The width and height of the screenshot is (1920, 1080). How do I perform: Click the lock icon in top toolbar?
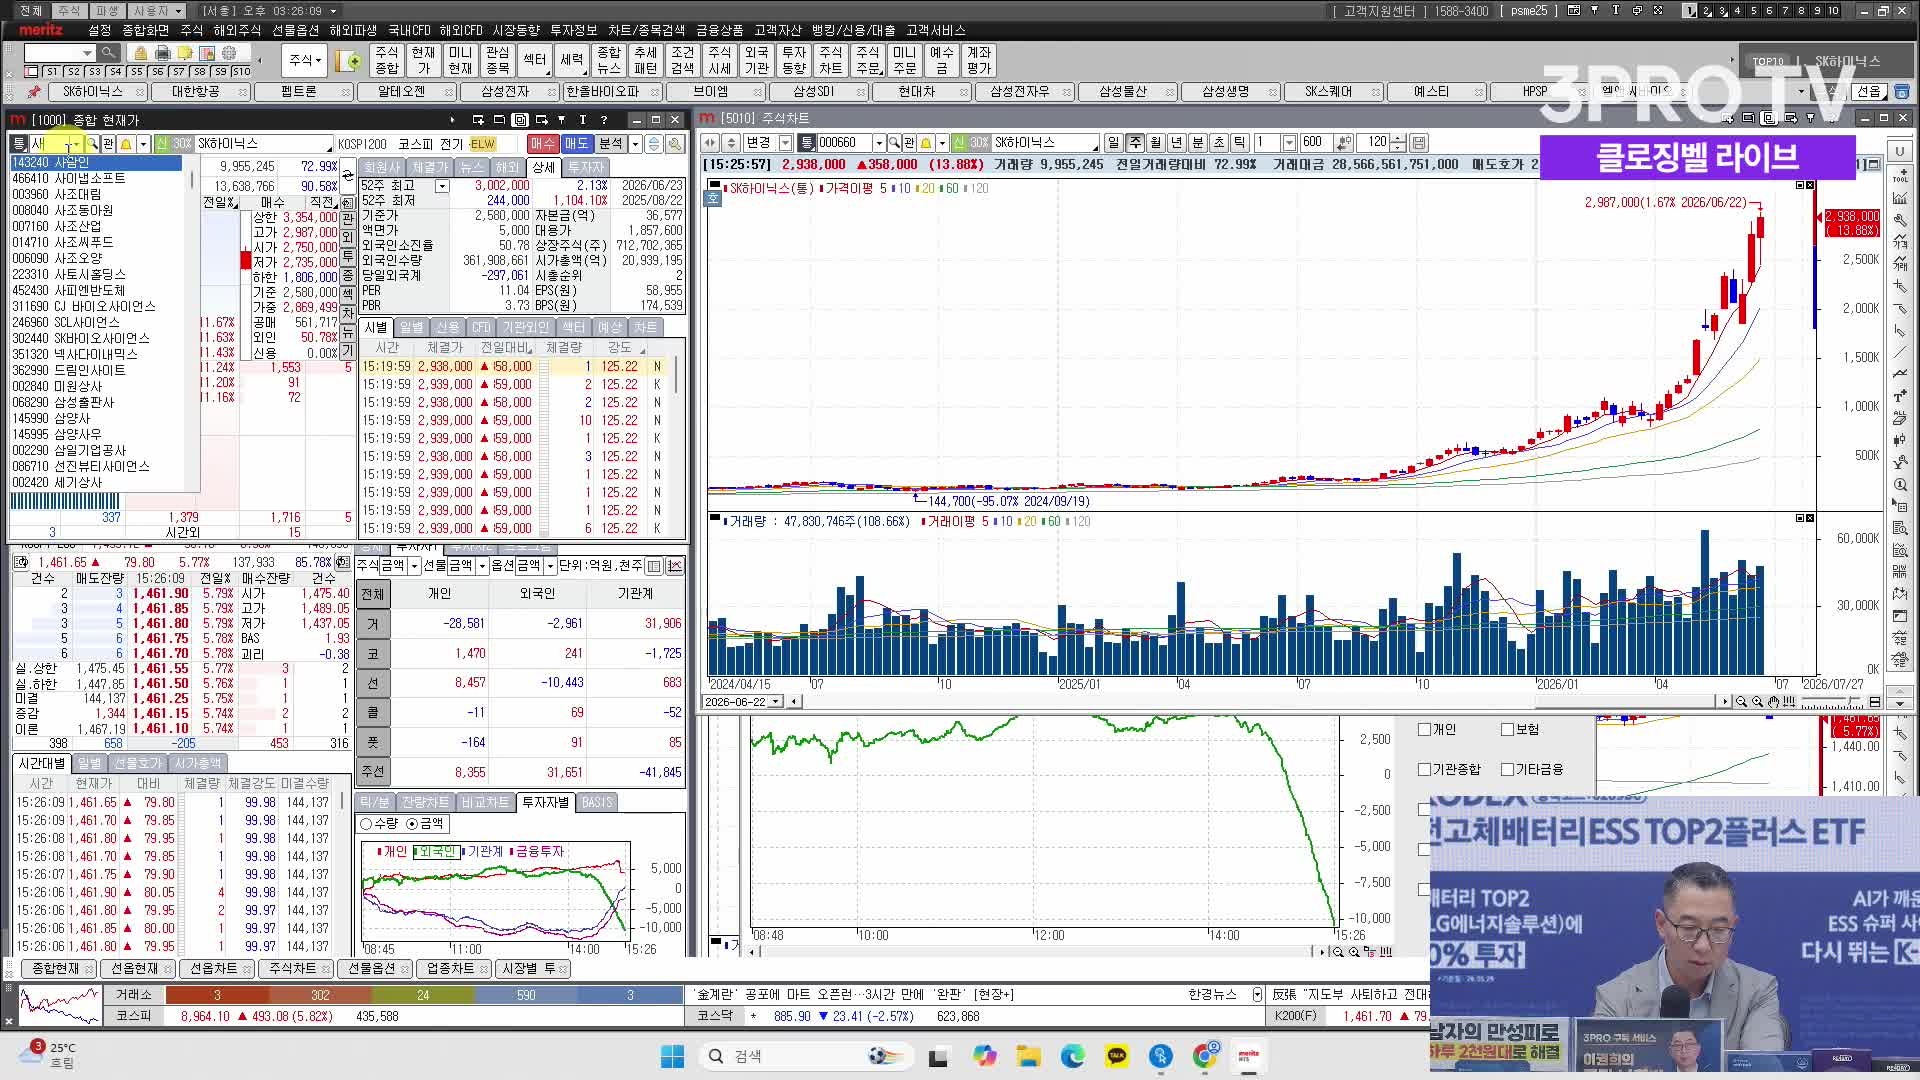click(140, 52)
